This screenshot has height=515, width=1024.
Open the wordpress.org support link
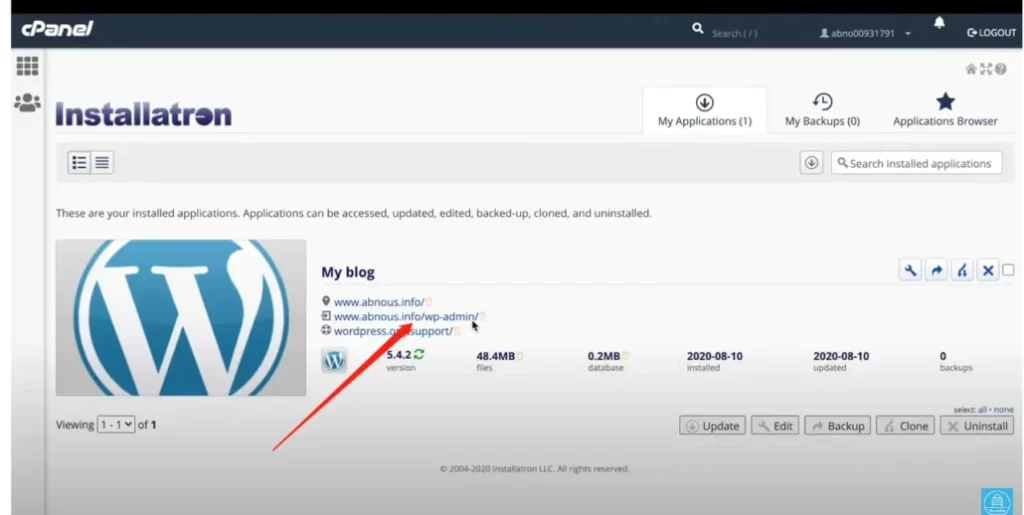tap(393, 331)
